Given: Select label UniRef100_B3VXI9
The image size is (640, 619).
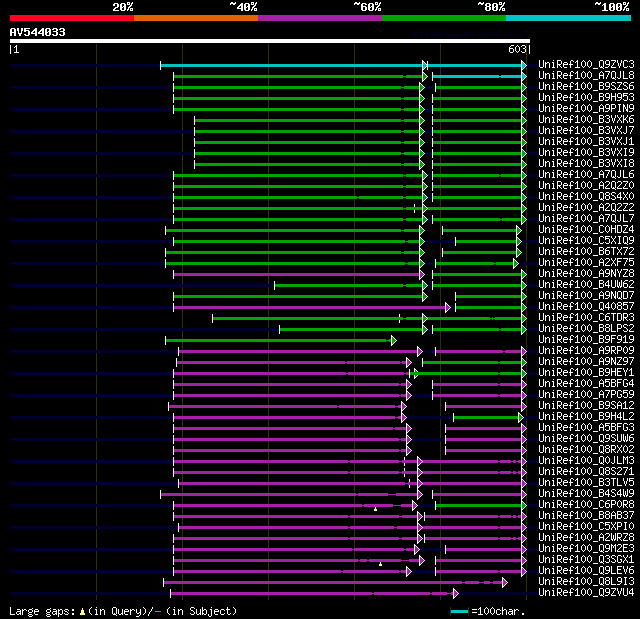Looking at the screenshot, I should 586,153.
